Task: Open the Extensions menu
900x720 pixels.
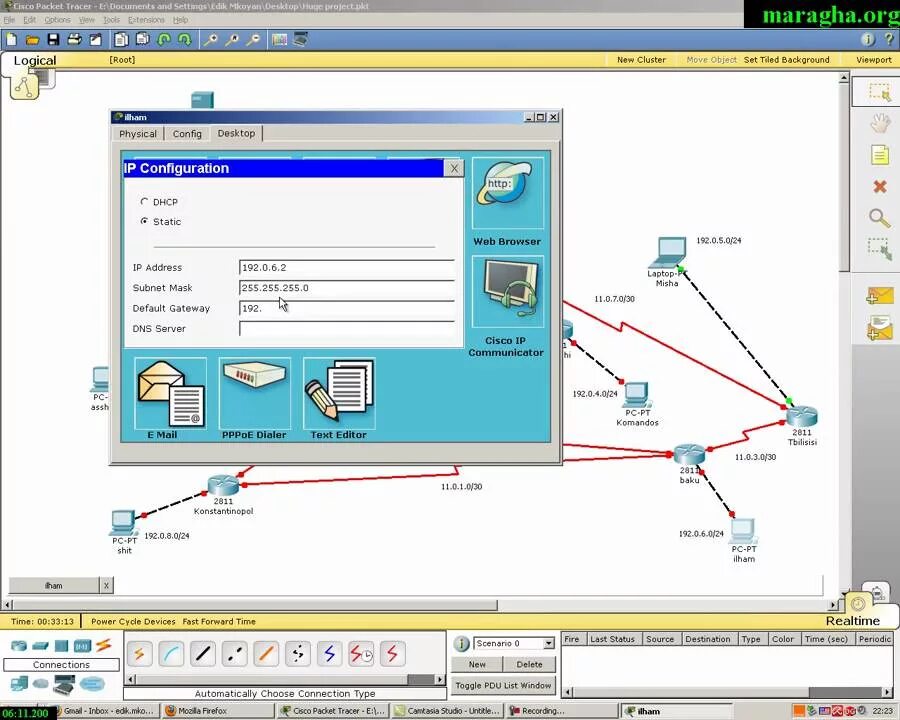Action: point(146,20)
